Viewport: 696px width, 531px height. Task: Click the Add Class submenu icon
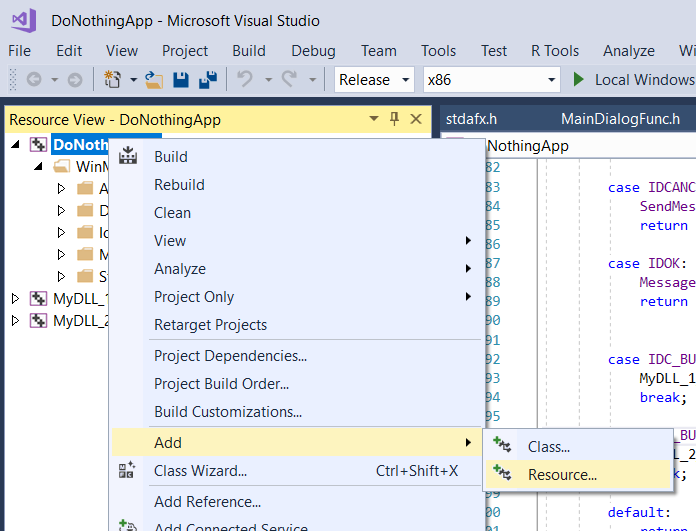502,444
